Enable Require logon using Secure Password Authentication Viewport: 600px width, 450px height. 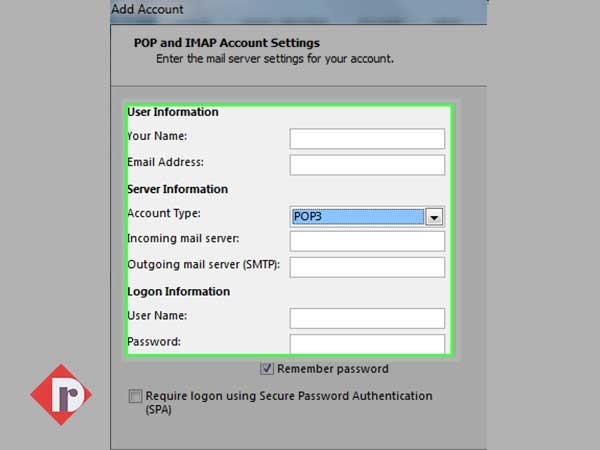[135, 396]
